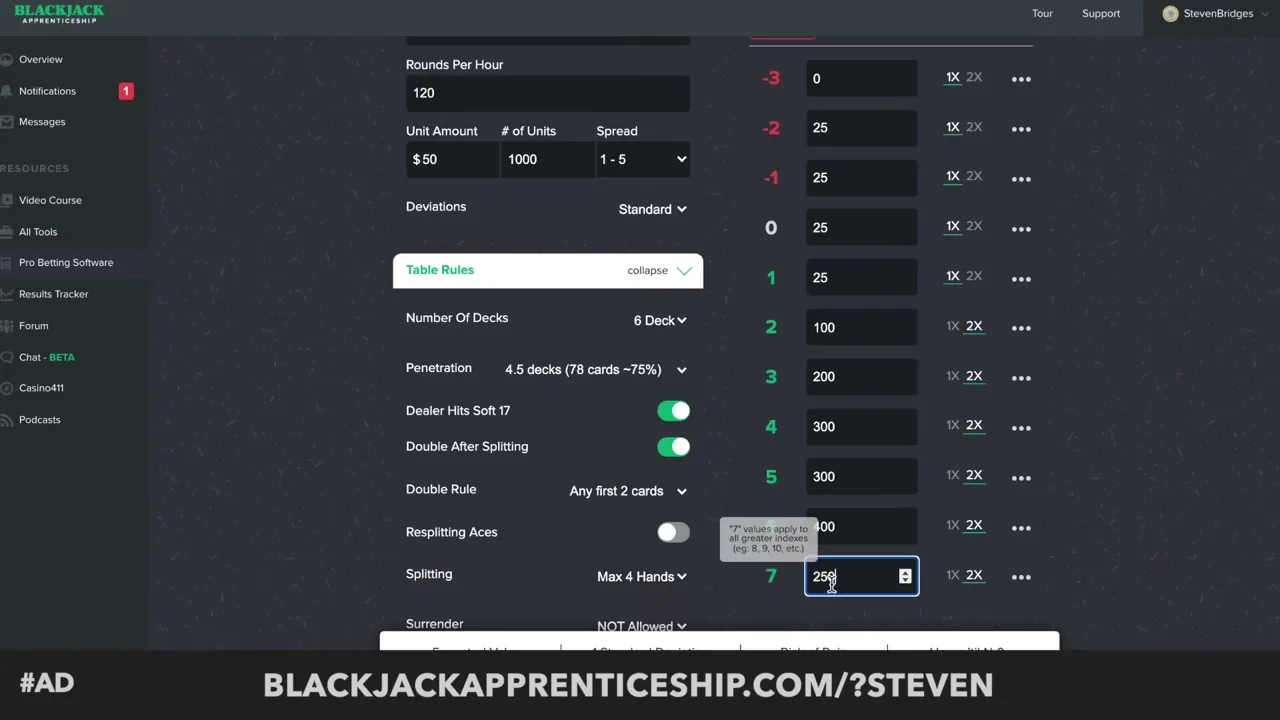Click the bet field for count -3
Image resolution: width=1280 pixels, height=720 pixels.
tap(861, 79)
